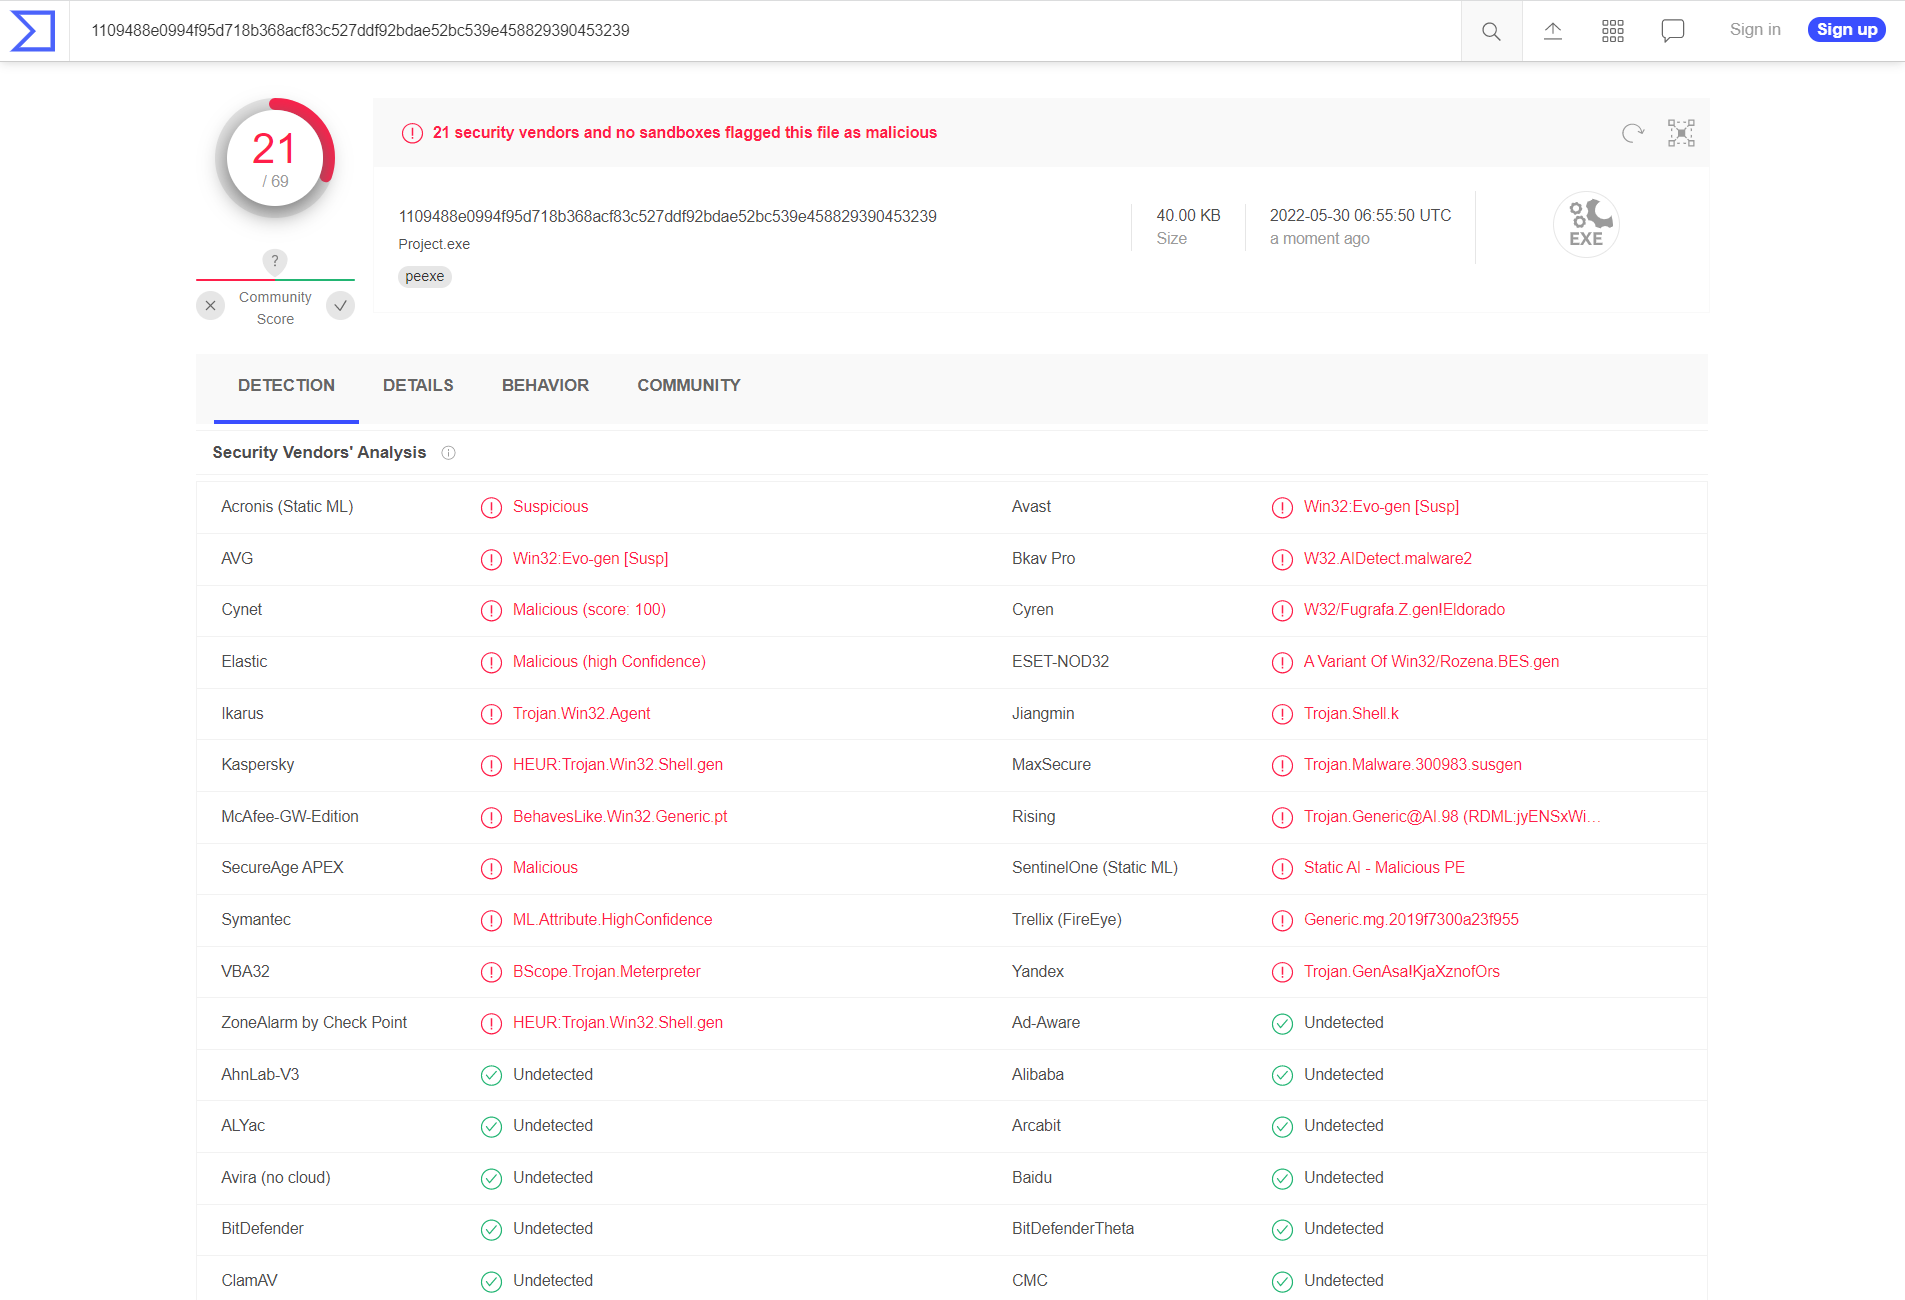1905x1300 pixels.
Task: Open the apps grid menu icon
Action: [x=1612, y=31]
